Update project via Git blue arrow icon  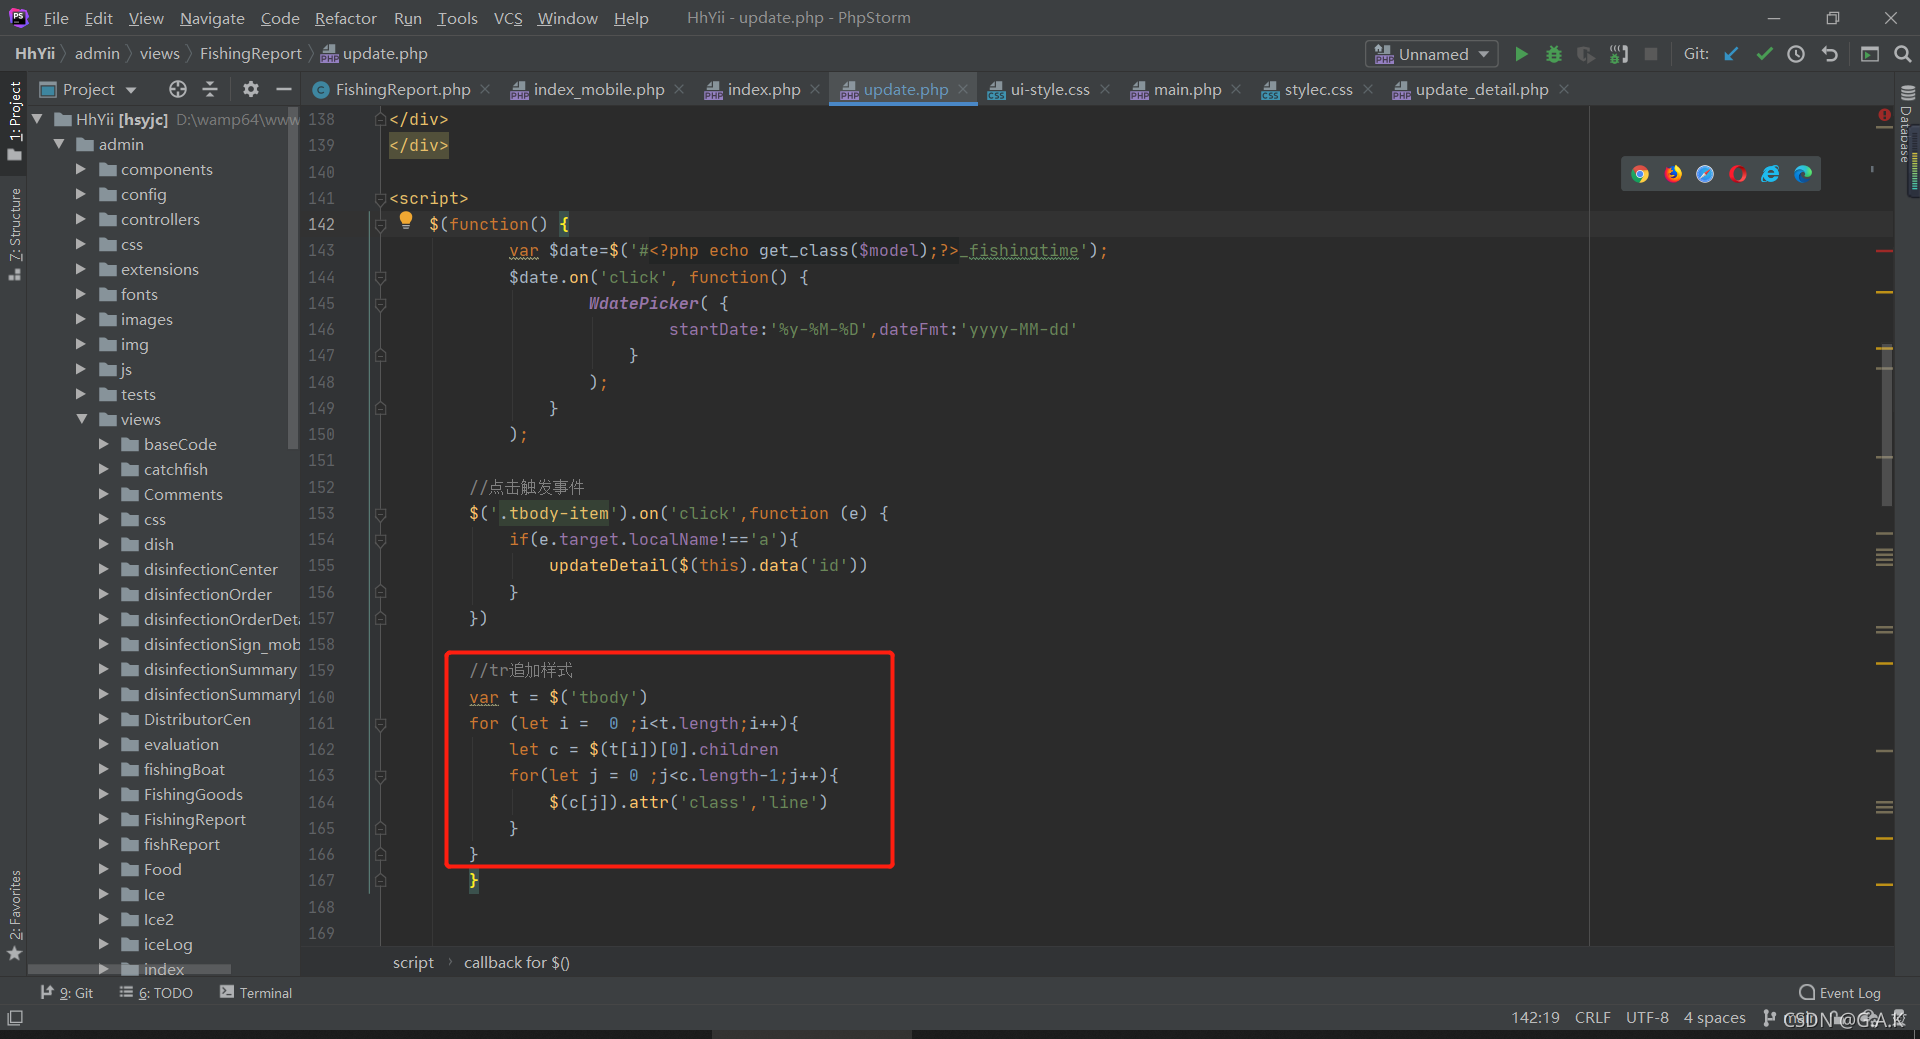click(x=1731, y=54)
